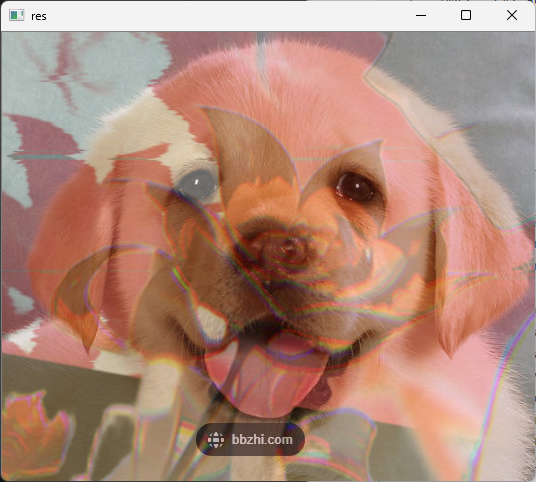Minimize the res window
Screen dimensions: 536x482
421,15
